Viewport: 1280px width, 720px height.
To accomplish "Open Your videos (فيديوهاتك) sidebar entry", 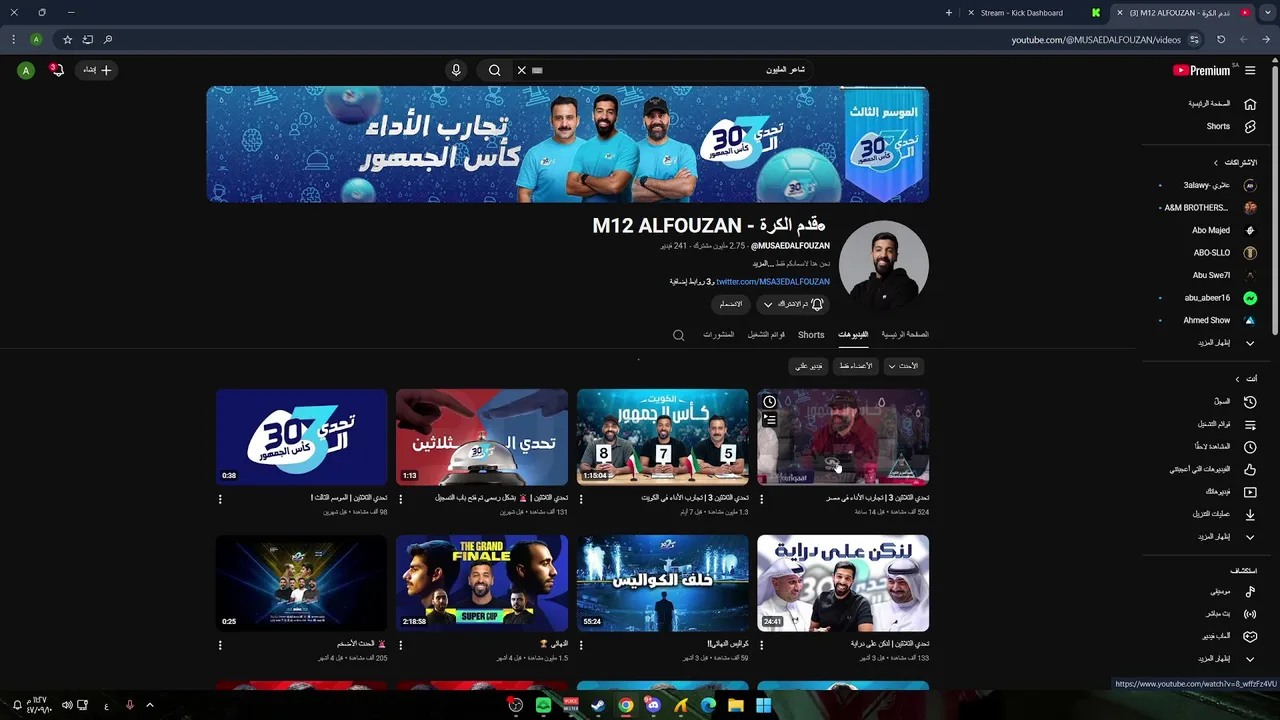I will click(x=1231, y=492).
